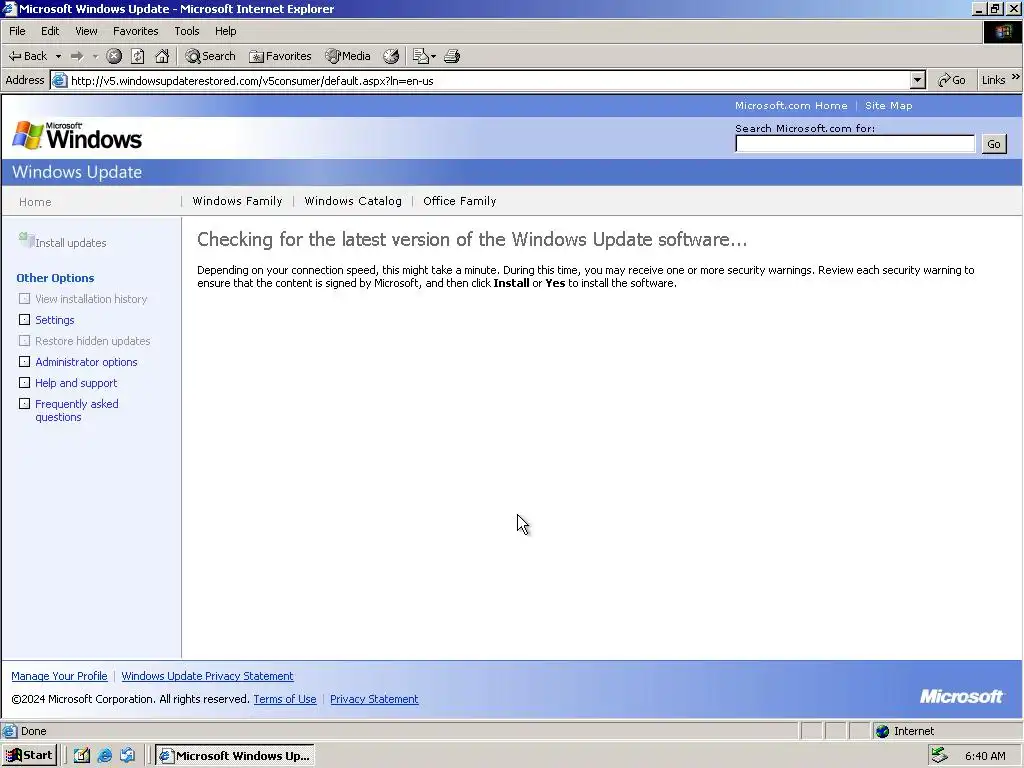Click the Go button beside the address bar
Viewport: 1024px width, 768px height.
(x=952, y=80)
